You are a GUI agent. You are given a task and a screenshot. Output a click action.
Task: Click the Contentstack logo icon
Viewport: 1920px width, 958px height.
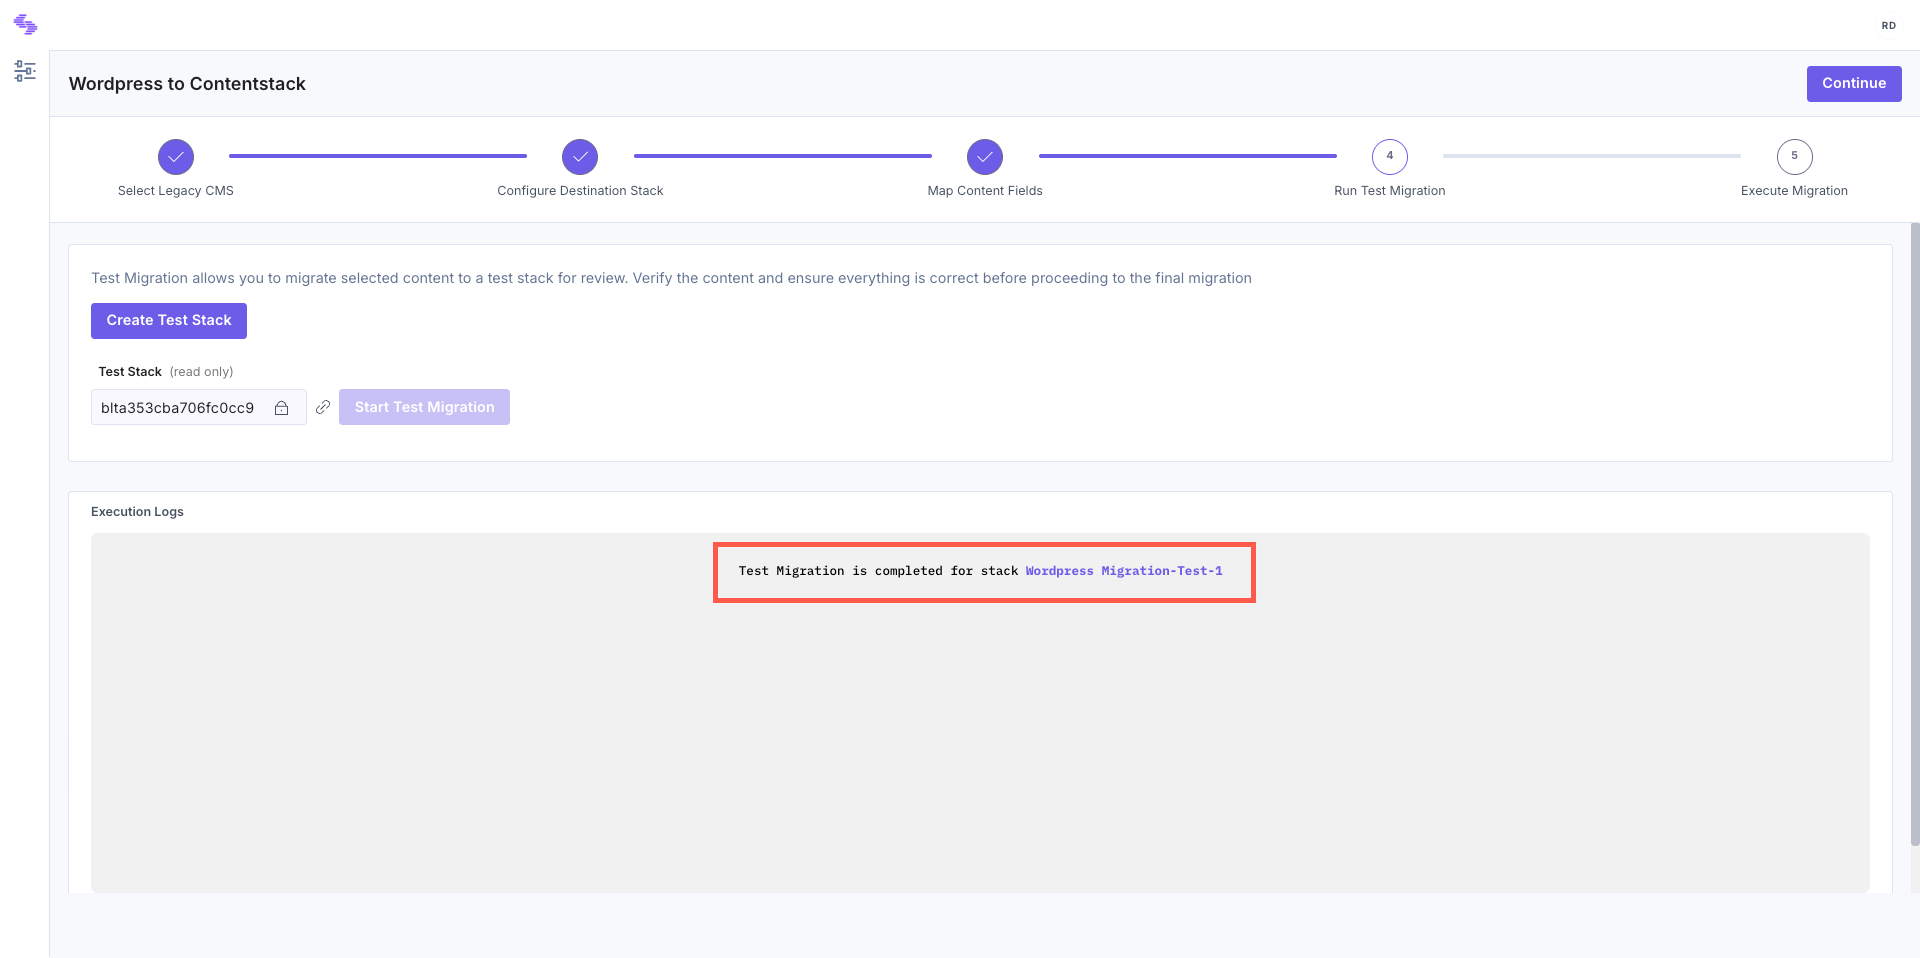click(25, 24)
